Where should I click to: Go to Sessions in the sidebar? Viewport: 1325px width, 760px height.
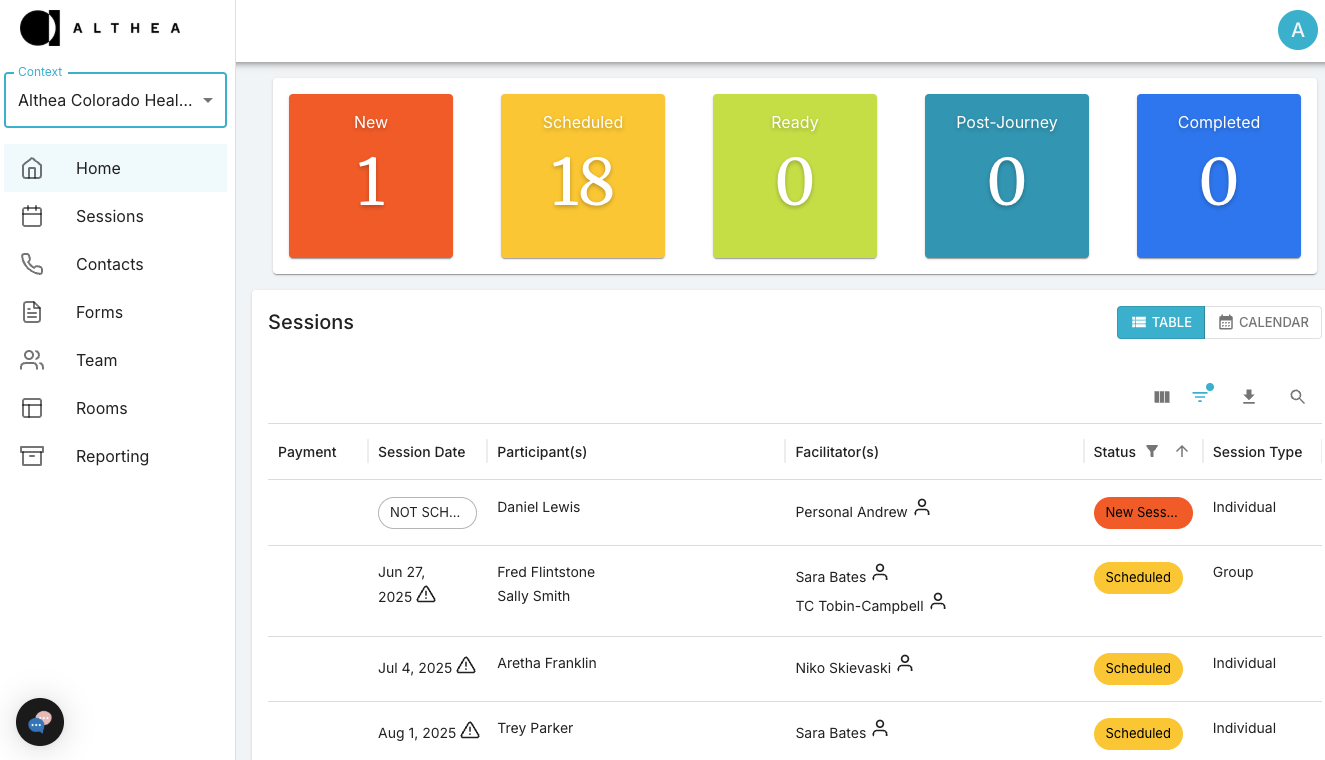109,216
